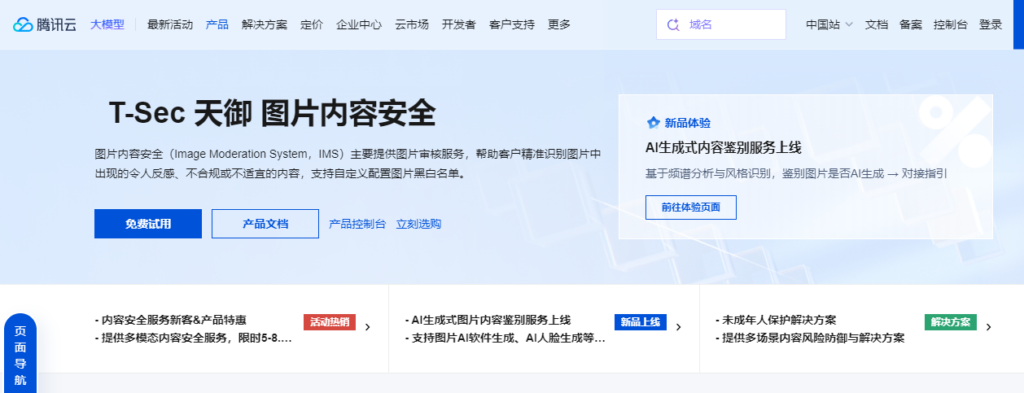The image size is (1024, 393).
Task: Open the 新品上线 card arrow
Action: tap(679, 327)
